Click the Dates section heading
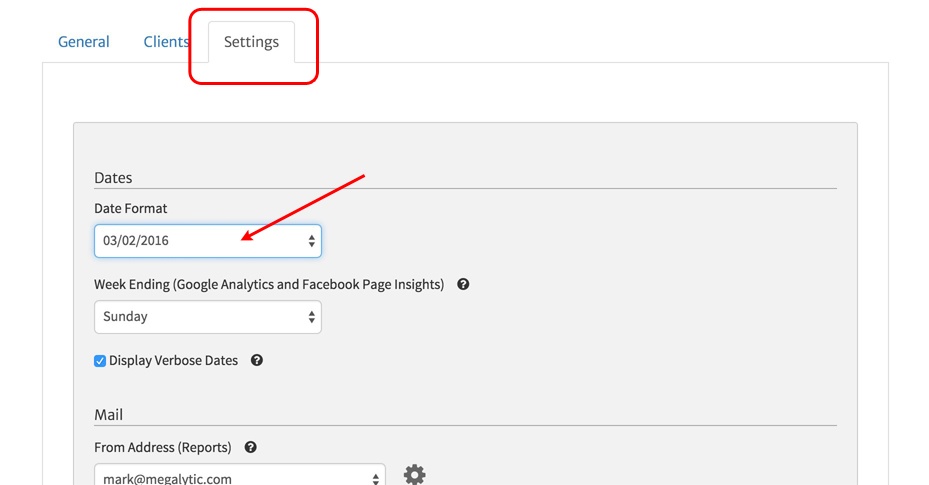Image resolution: width=929 pixels, height=485 pixels. coord(113,177)
